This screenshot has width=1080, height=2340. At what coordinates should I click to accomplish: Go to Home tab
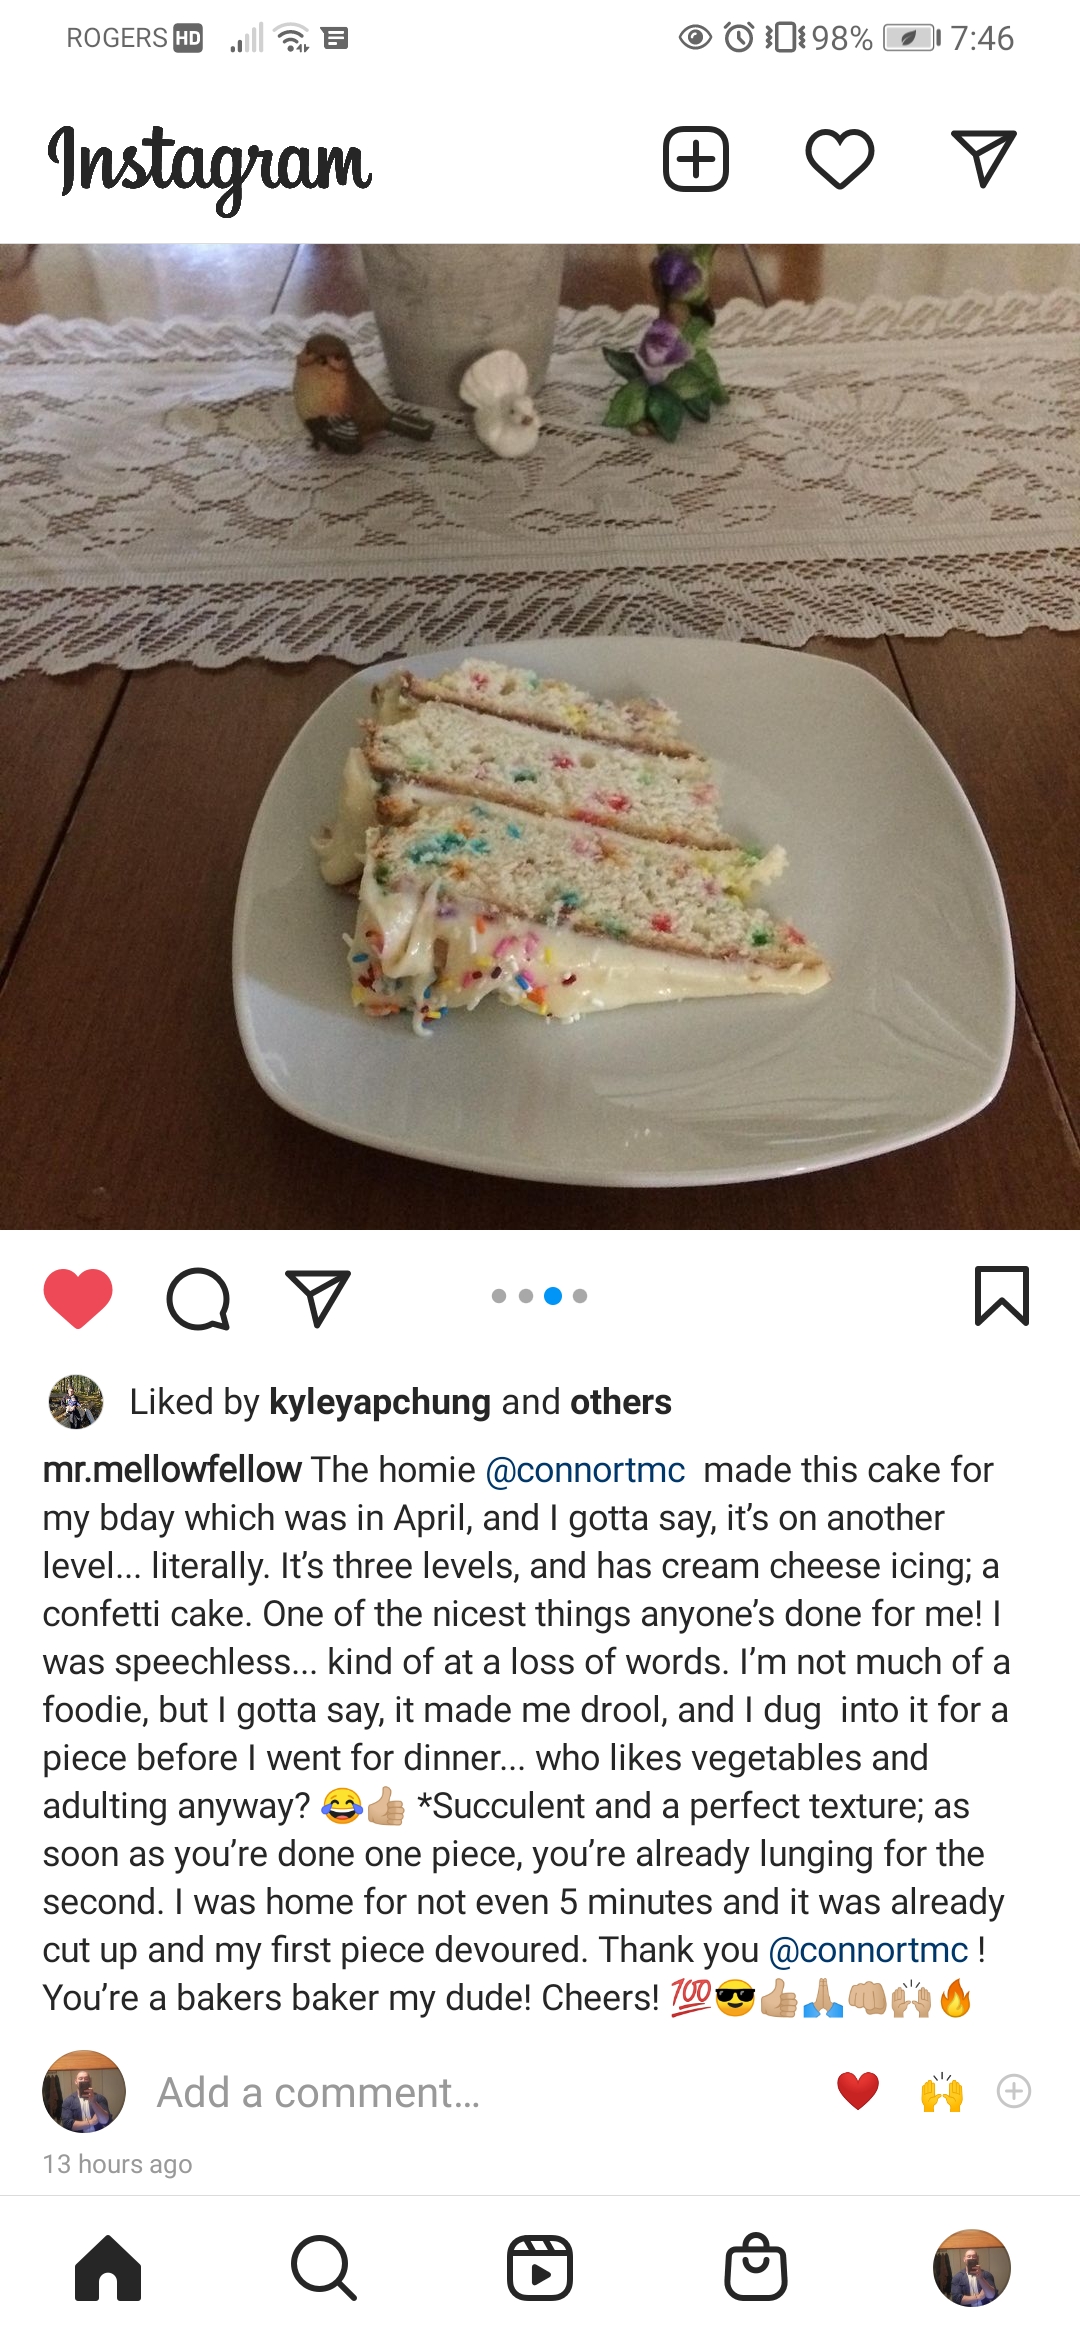108,2268
